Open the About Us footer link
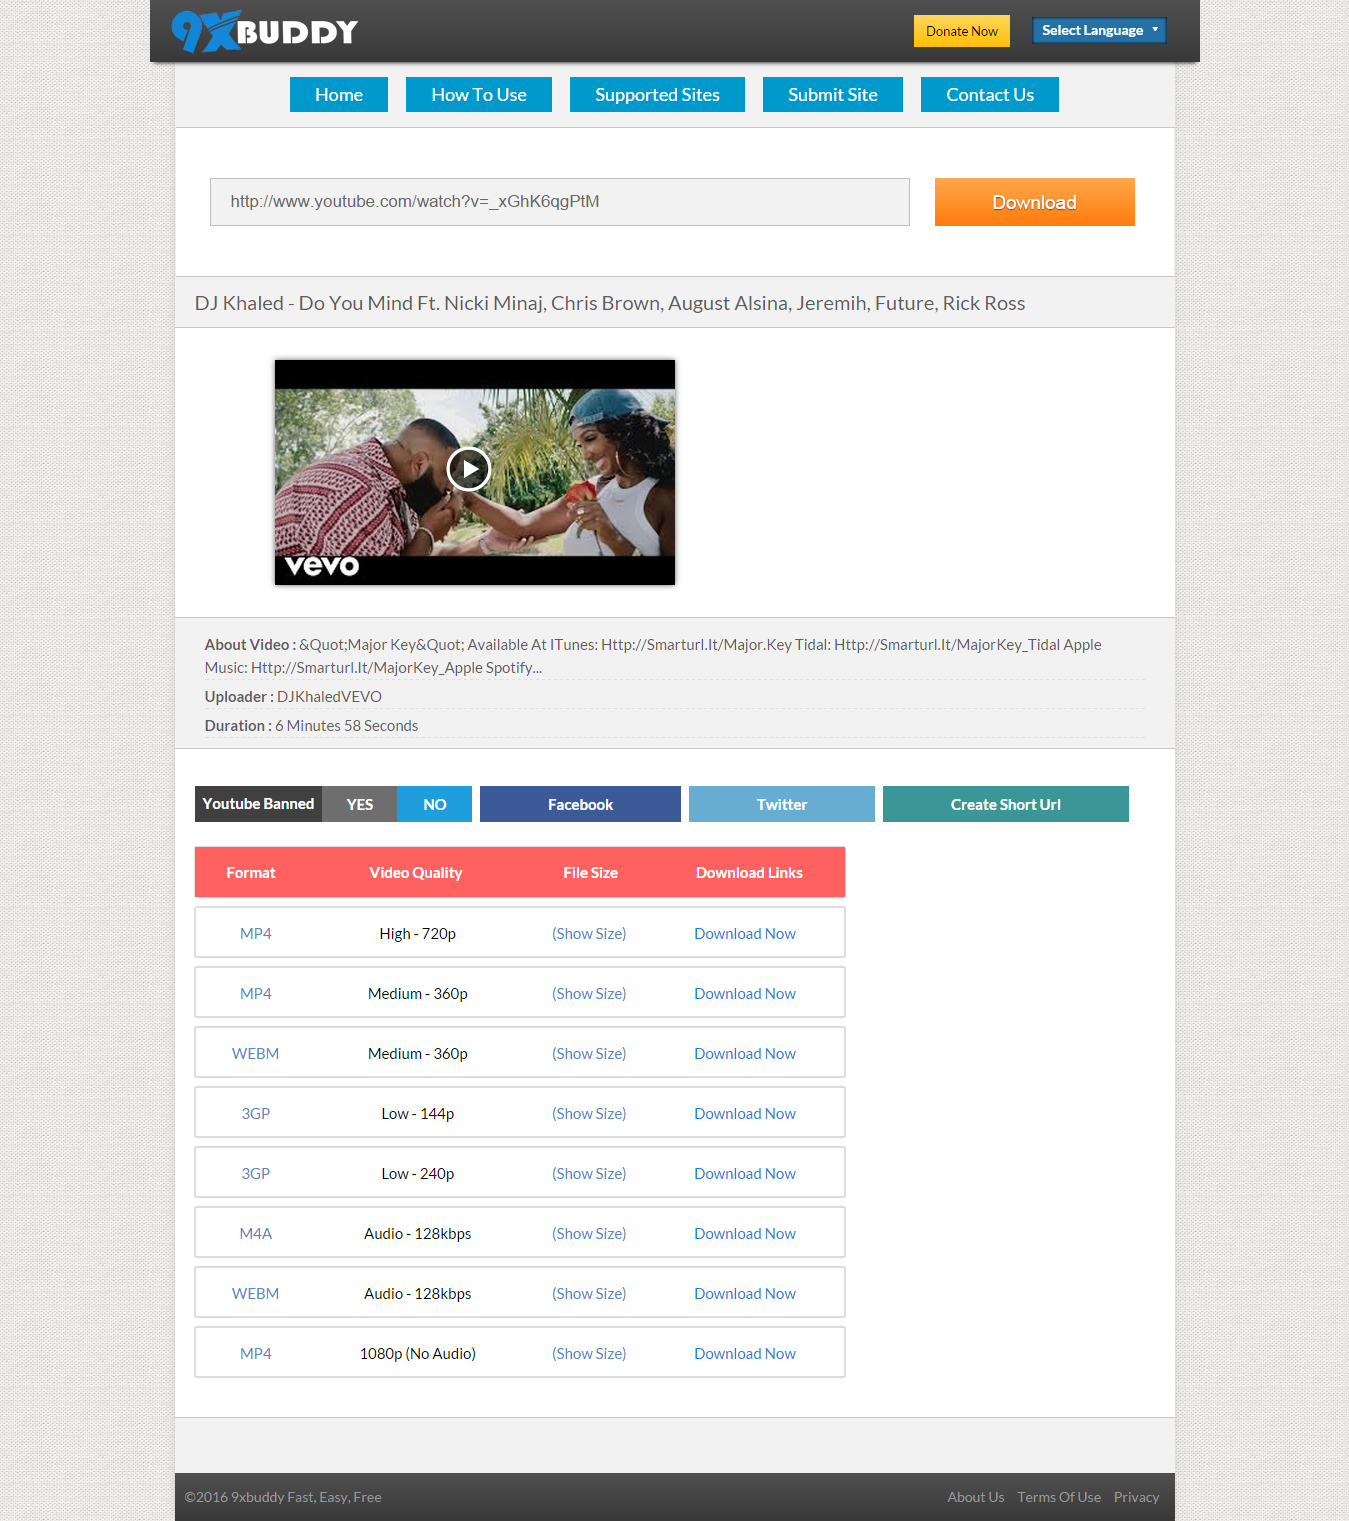The width and height of the screenshot is (1349, 1521). click(976, 1497)
